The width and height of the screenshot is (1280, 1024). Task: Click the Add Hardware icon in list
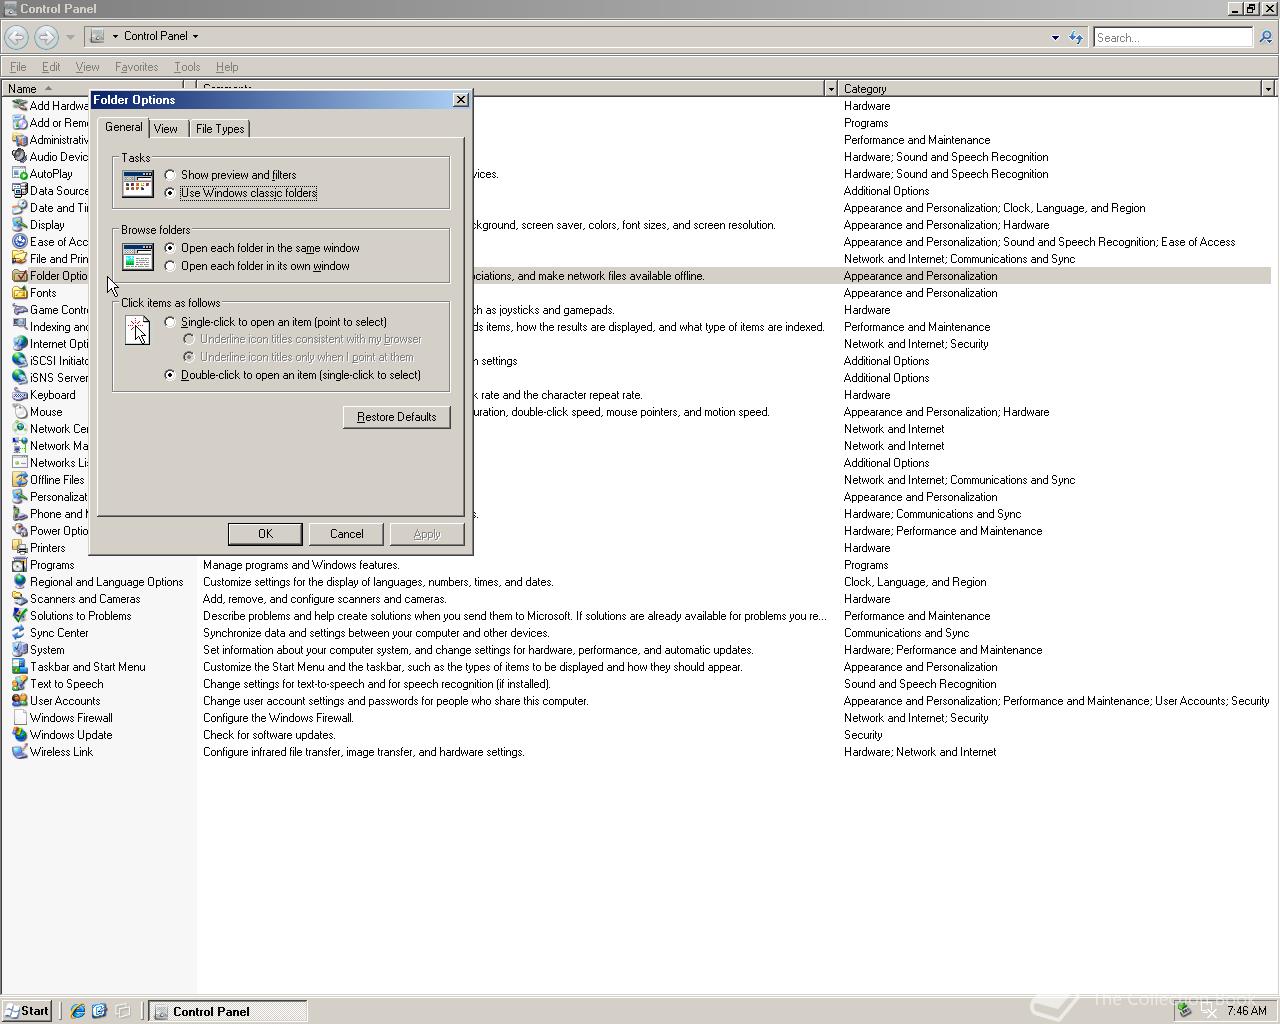tap(19, 106)
